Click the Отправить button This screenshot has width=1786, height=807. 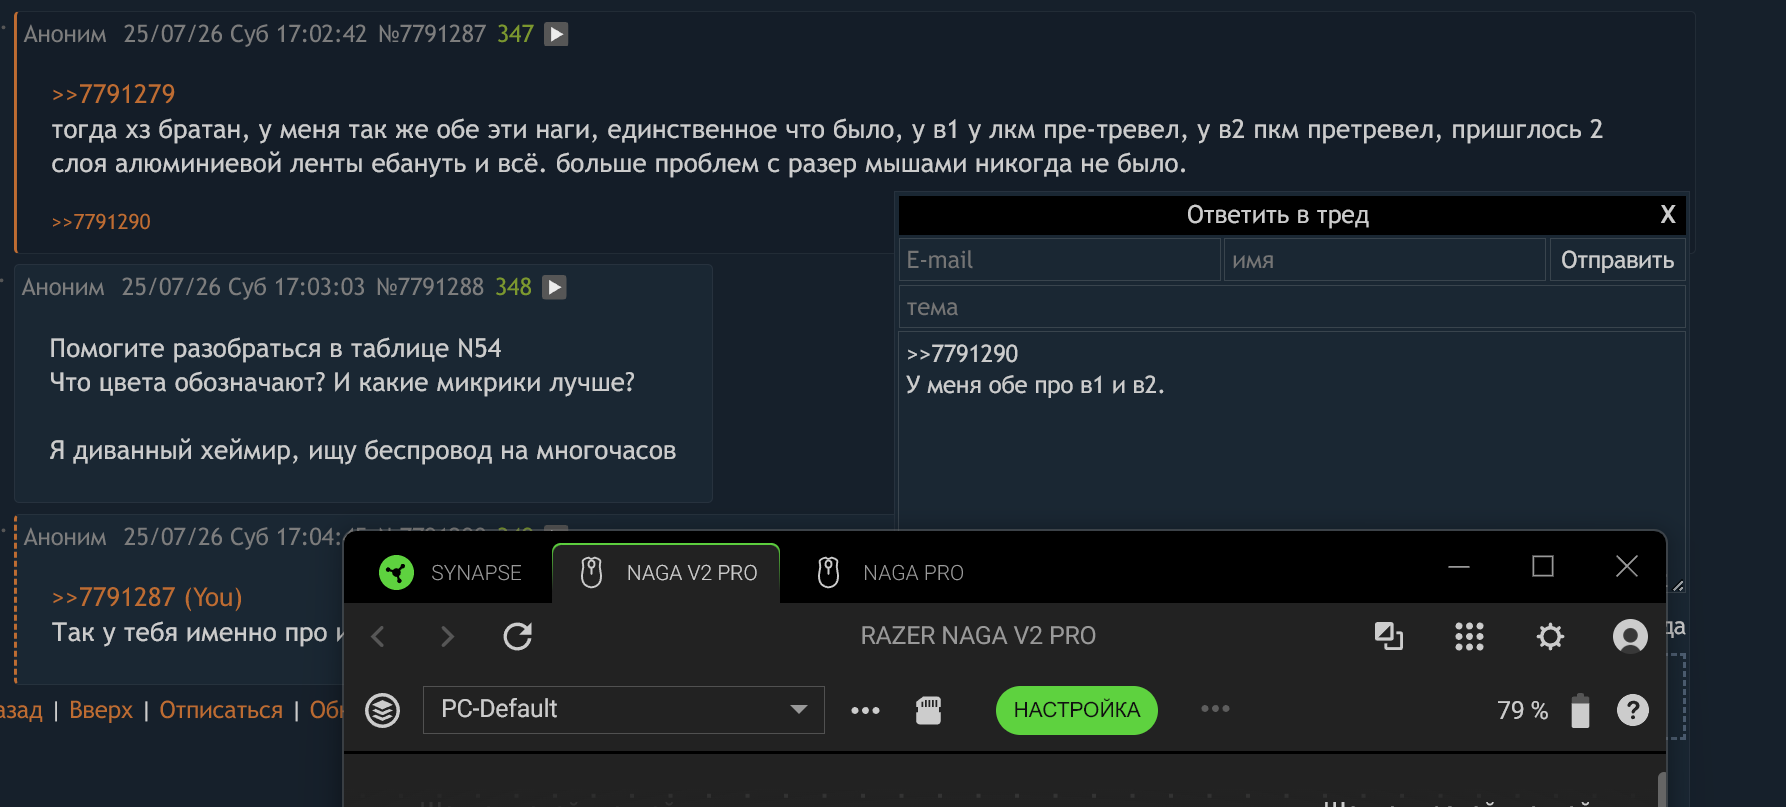pyautogui.click(x=1617, y=260)
